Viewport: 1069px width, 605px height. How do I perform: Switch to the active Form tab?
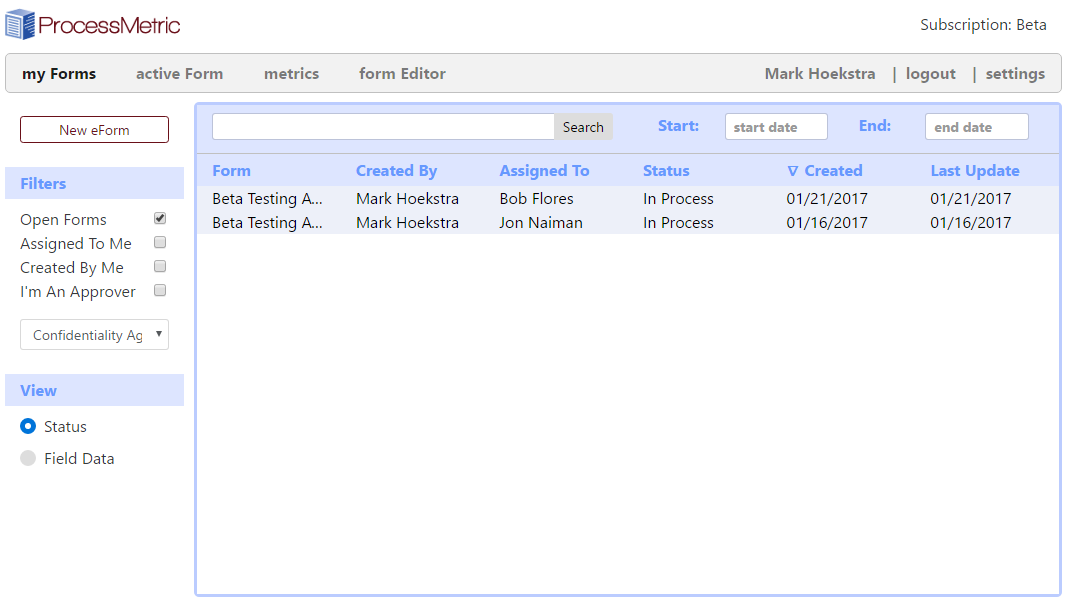tap(179, 73)
